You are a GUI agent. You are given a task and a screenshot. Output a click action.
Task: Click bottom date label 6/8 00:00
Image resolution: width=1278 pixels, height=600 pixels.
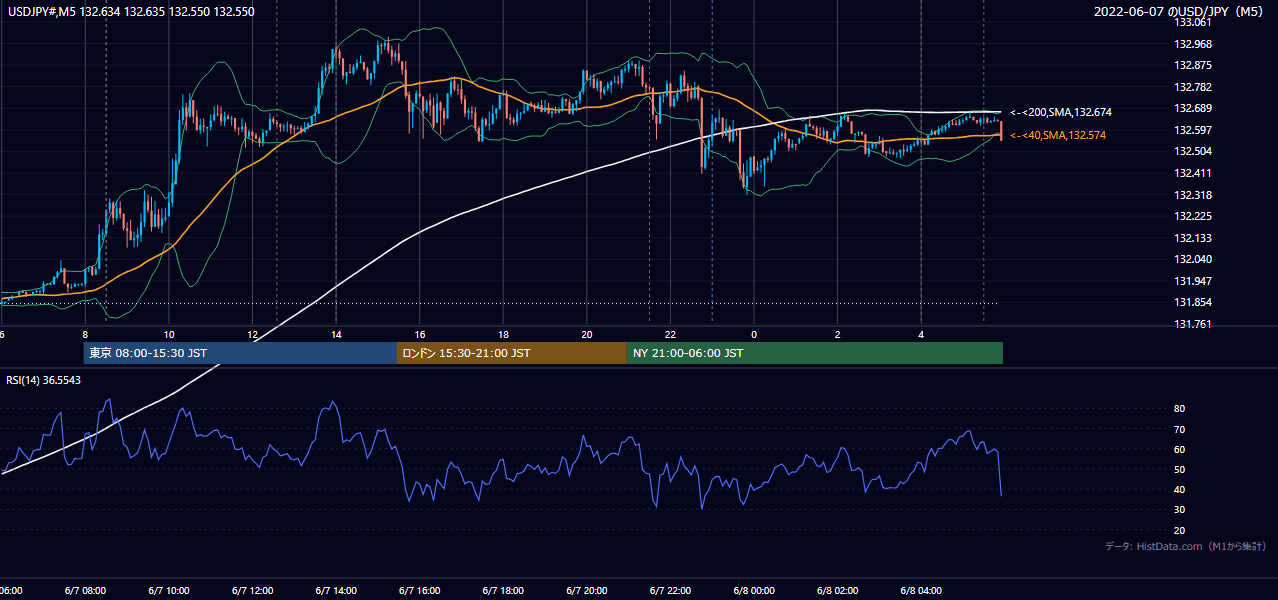tap(754, 590)
